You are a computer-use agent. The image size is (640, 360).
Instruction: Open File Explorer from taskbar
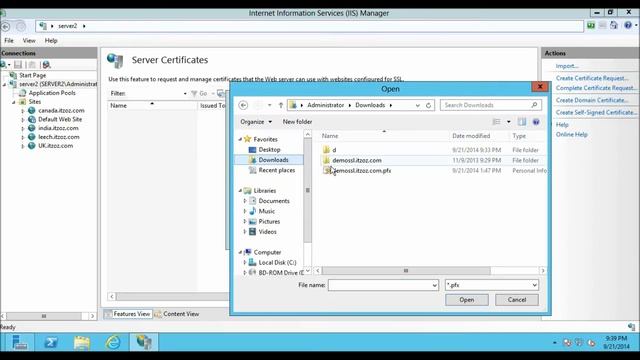82,342
